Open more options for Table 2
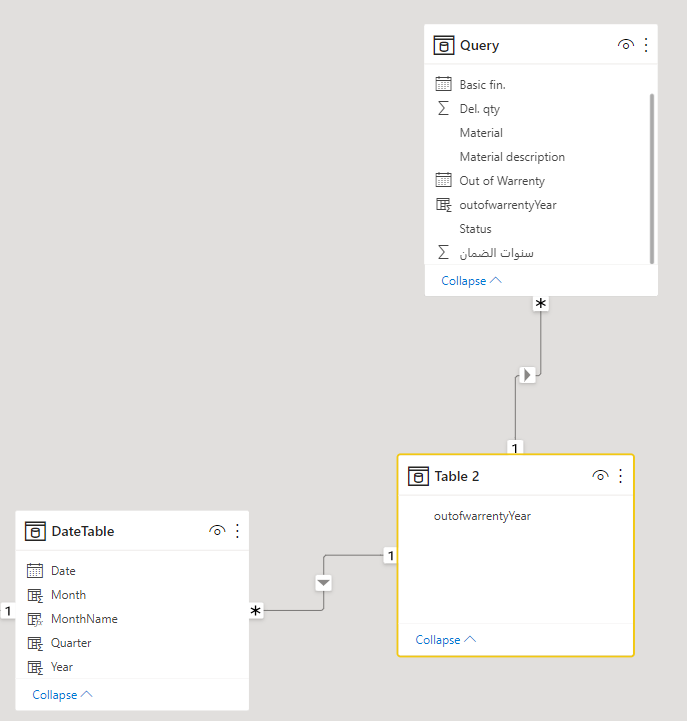This screenshot has width=687, height=721. click(620, 476)
